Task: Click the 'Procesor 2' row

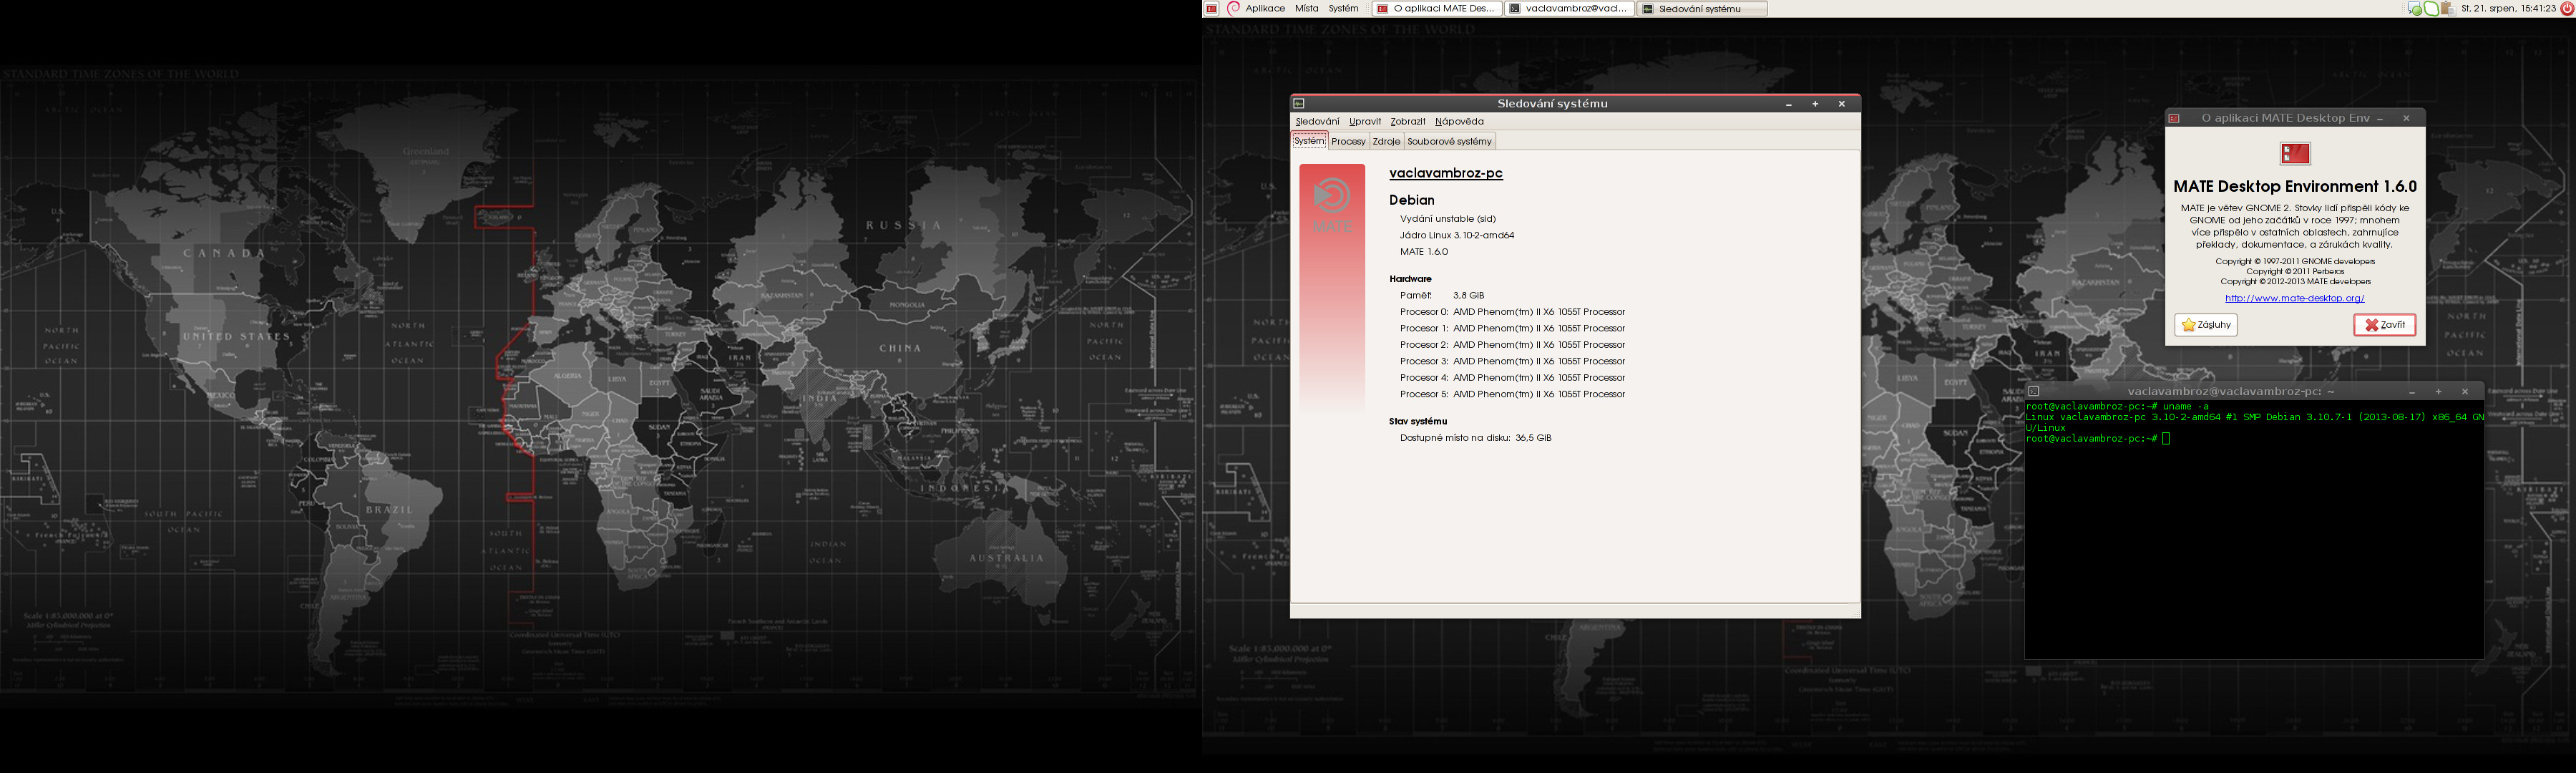Action: (1512, 345)
